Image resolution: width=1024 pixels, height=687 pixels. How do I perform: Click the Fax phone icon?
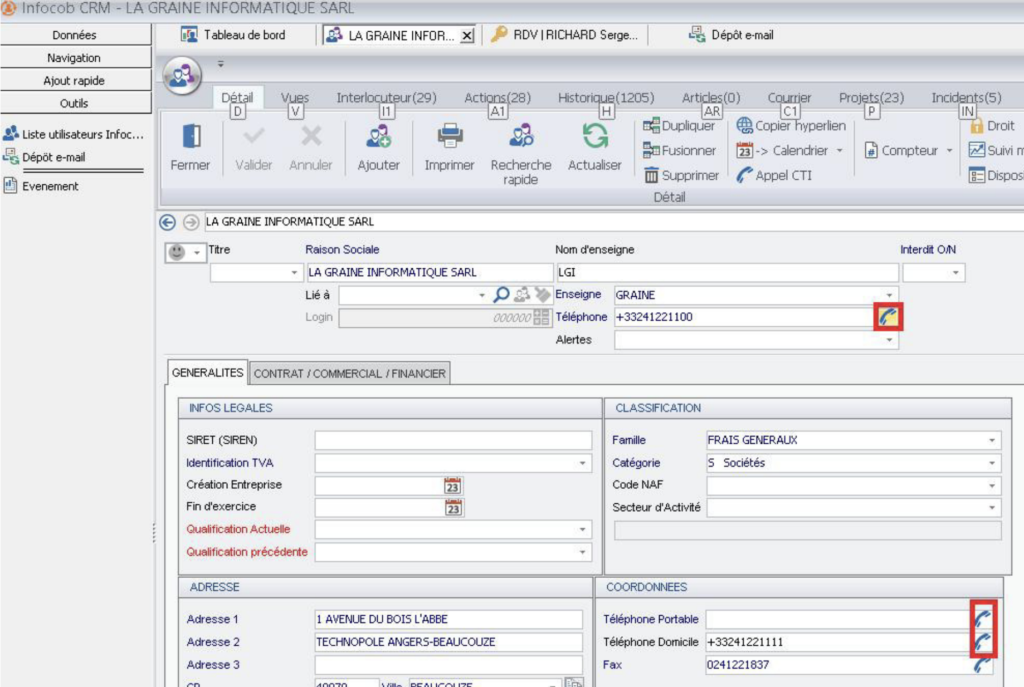tap(982, 665)
